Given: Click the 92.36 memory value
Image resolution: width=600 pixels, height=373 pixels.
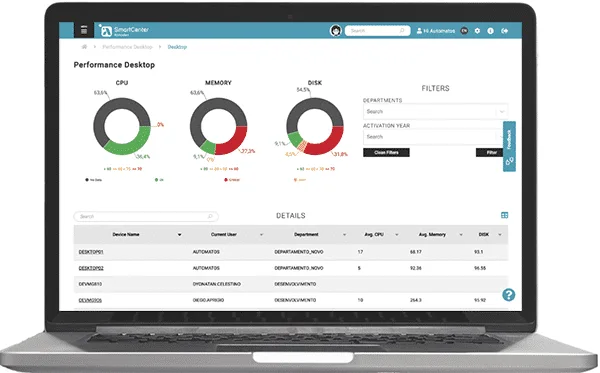Looking at the screenshot, I should pos(416,268).
